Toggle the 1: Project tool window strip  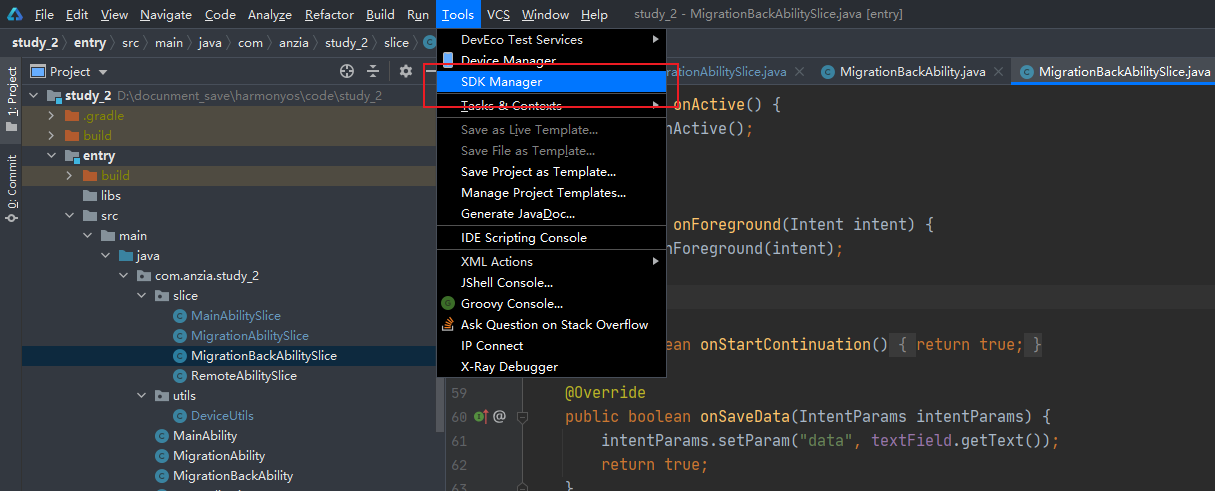11,93
